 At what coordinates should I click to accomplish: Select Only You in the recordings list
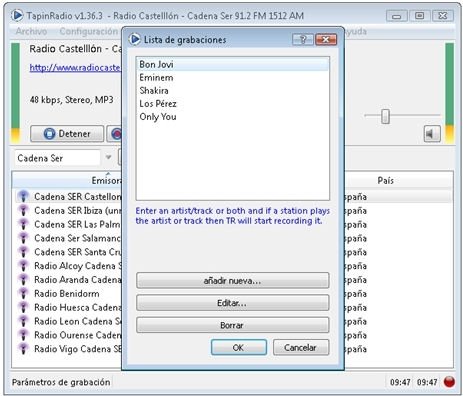pos(233,117)
